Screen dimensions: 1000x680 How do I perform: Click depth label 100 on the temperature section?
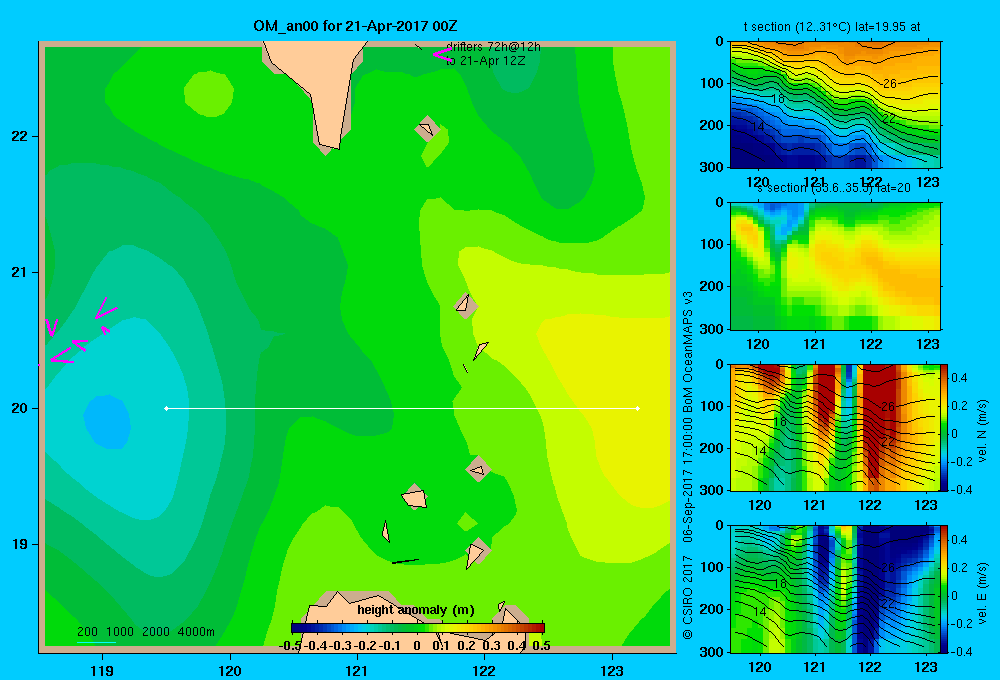pyautogui.click(x=711, y=83)
